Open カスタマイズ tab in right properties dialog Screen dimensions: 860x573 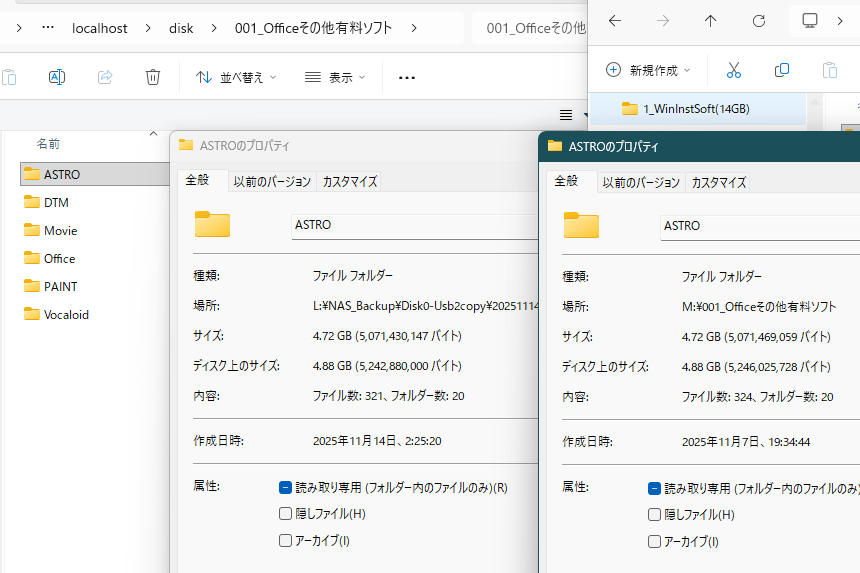718,183
